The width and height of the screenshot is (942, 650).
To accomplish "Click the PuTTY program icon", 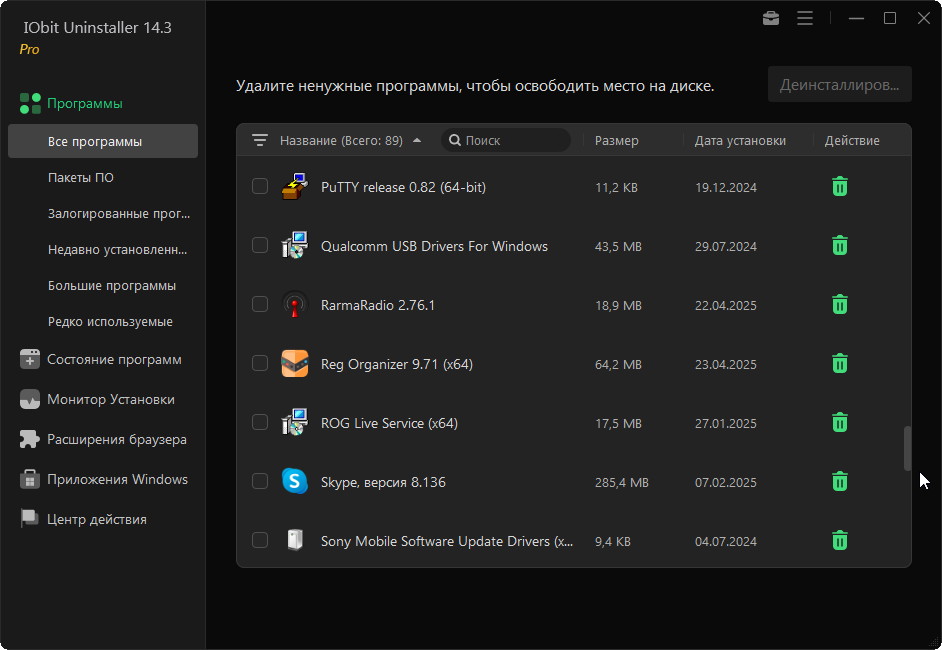I will click(294, 187).
